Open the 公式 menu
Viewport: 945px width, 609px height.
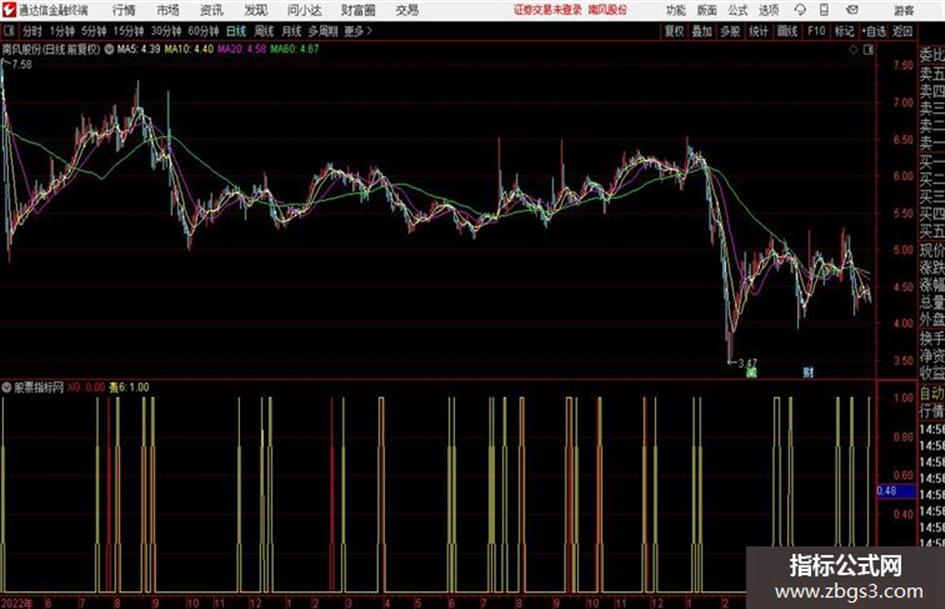[x=738, y=10]
